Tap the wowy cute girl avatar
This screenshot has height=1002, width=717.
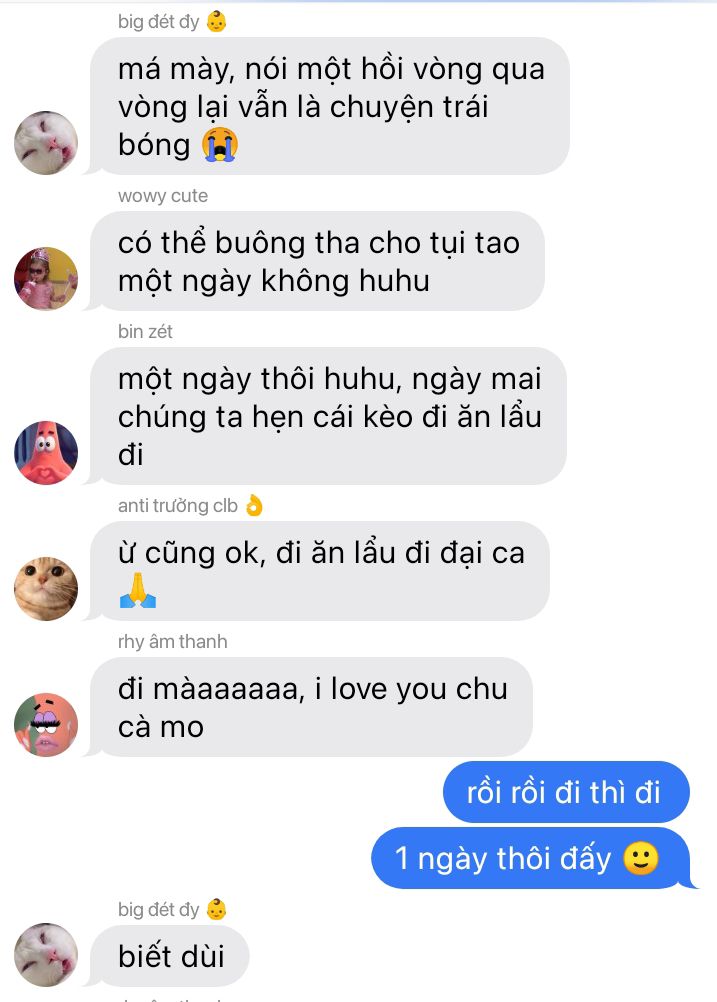tap(46, 279)
